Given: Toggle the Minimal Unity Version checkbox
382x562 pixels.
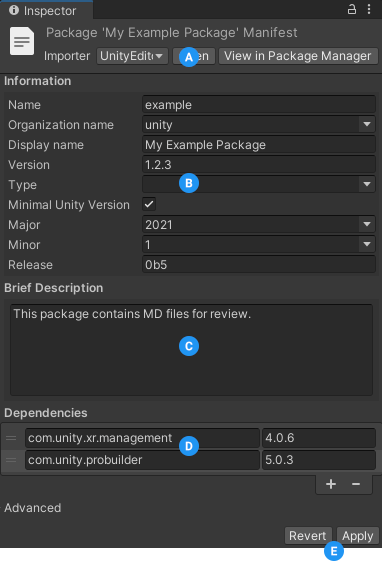Looking at the screenshot, I should click(x=149, y=205).
